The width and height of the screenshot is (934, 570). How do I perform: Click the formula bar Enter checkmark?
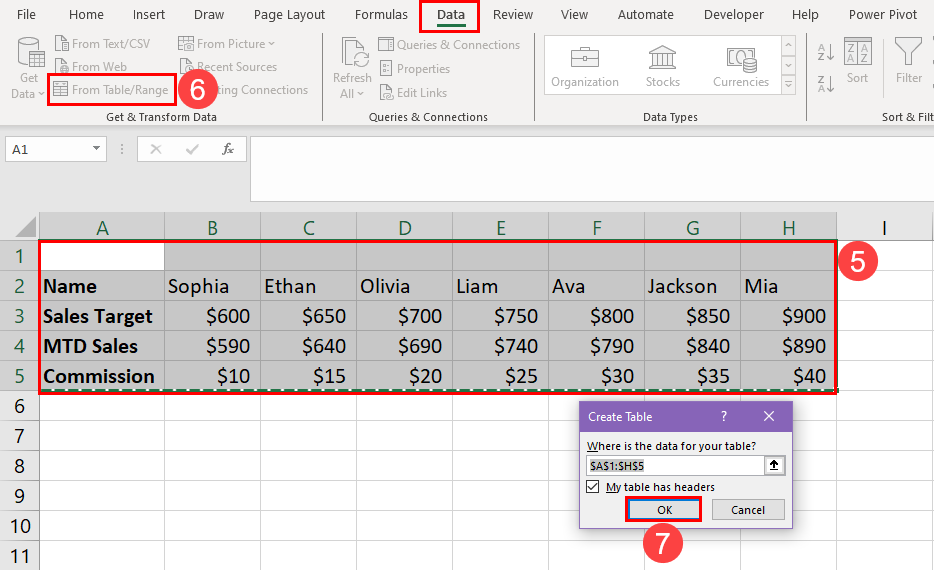click(192, 149)
